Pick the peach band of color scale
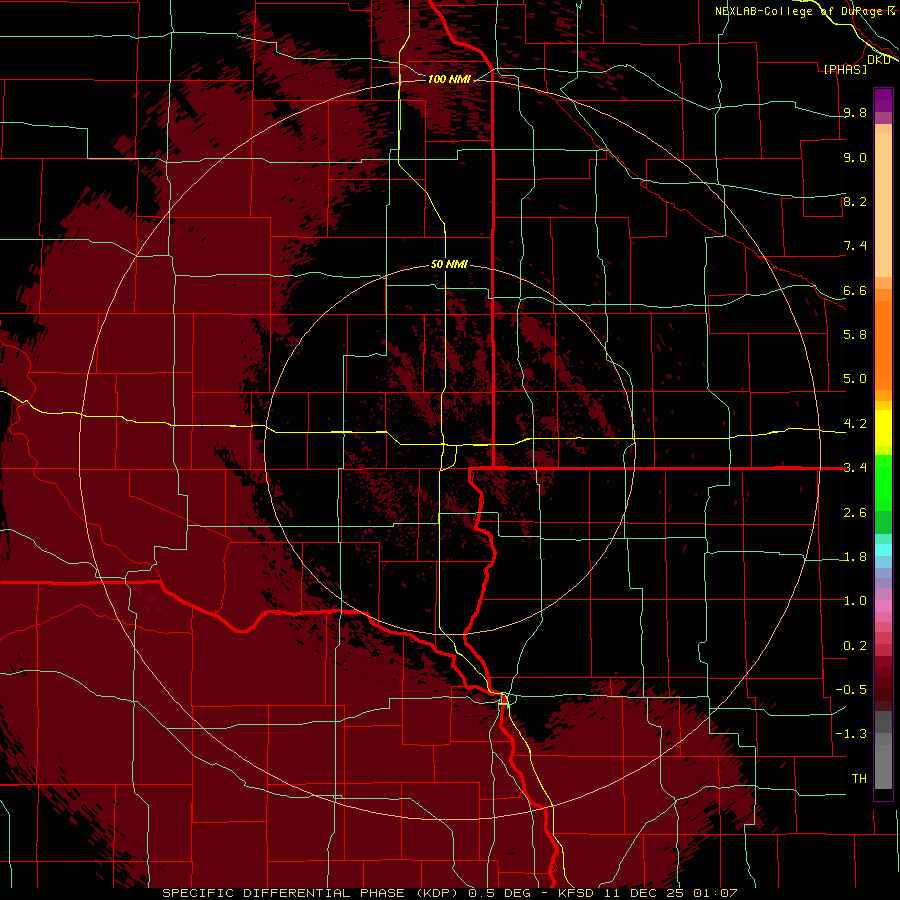Viewport: 900px width, 900px height. click(883, 205)
